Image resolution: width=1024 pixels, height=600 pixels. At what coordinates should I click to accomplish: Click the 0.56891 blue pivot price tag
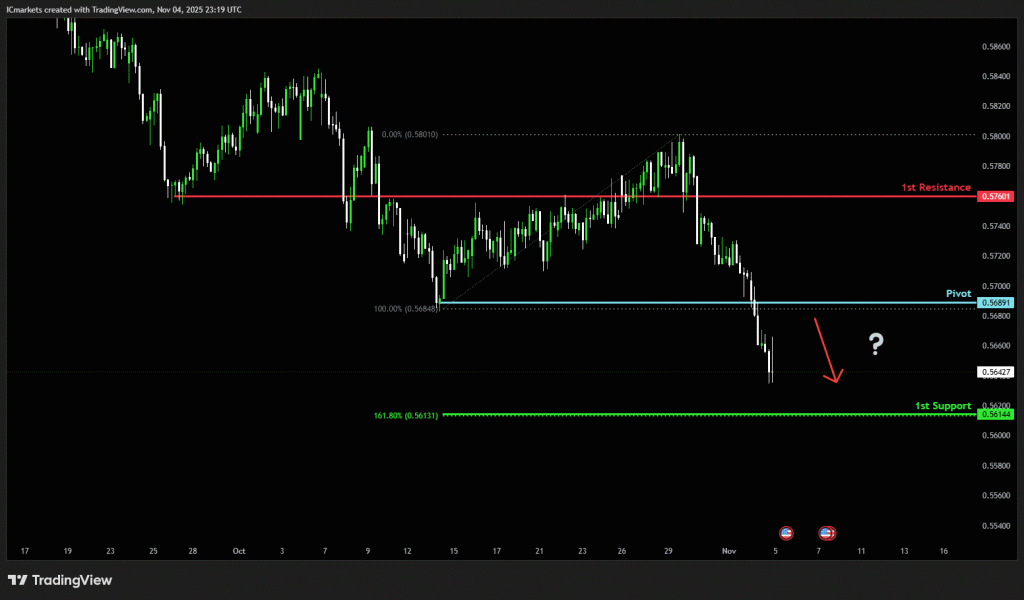tap(996, 303)
